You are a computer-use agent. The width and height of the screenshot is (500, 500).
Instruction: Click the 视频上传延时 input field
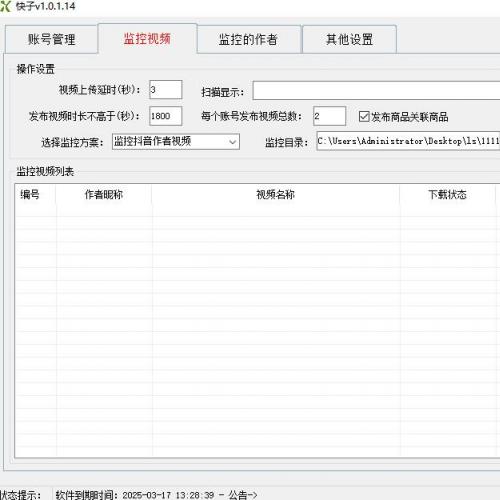(166, 89)
